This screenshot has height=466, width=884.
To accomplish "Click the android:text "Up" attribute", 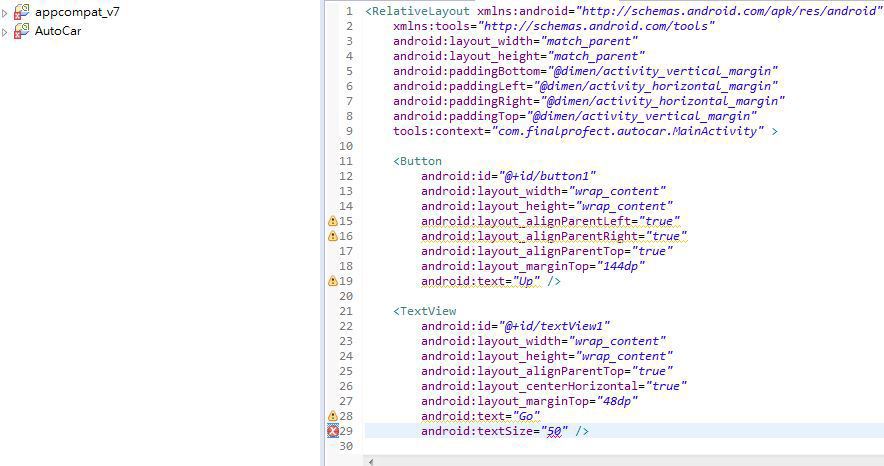I will [x=480, y=281].
